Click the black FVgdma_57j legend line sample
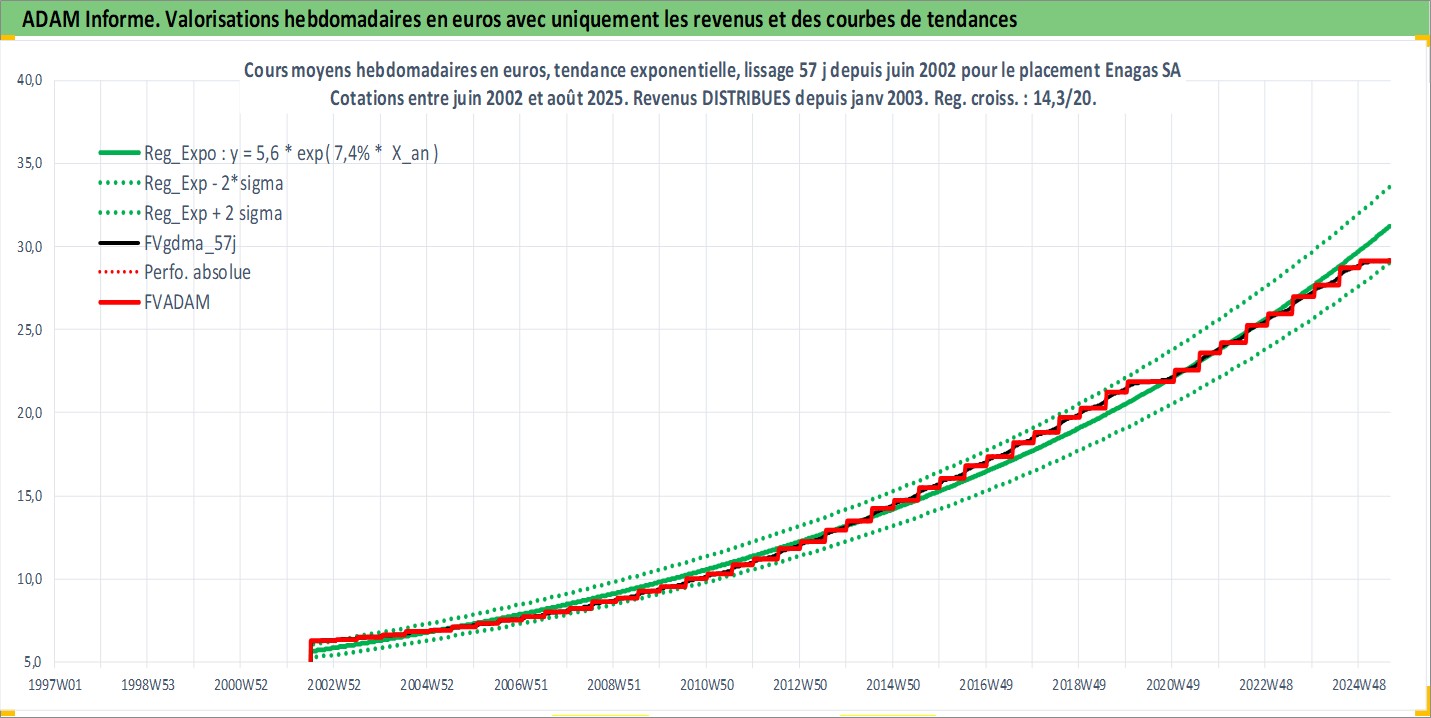Image resolution: width=1431 pixels, height=718 pixels. [118, 243]
